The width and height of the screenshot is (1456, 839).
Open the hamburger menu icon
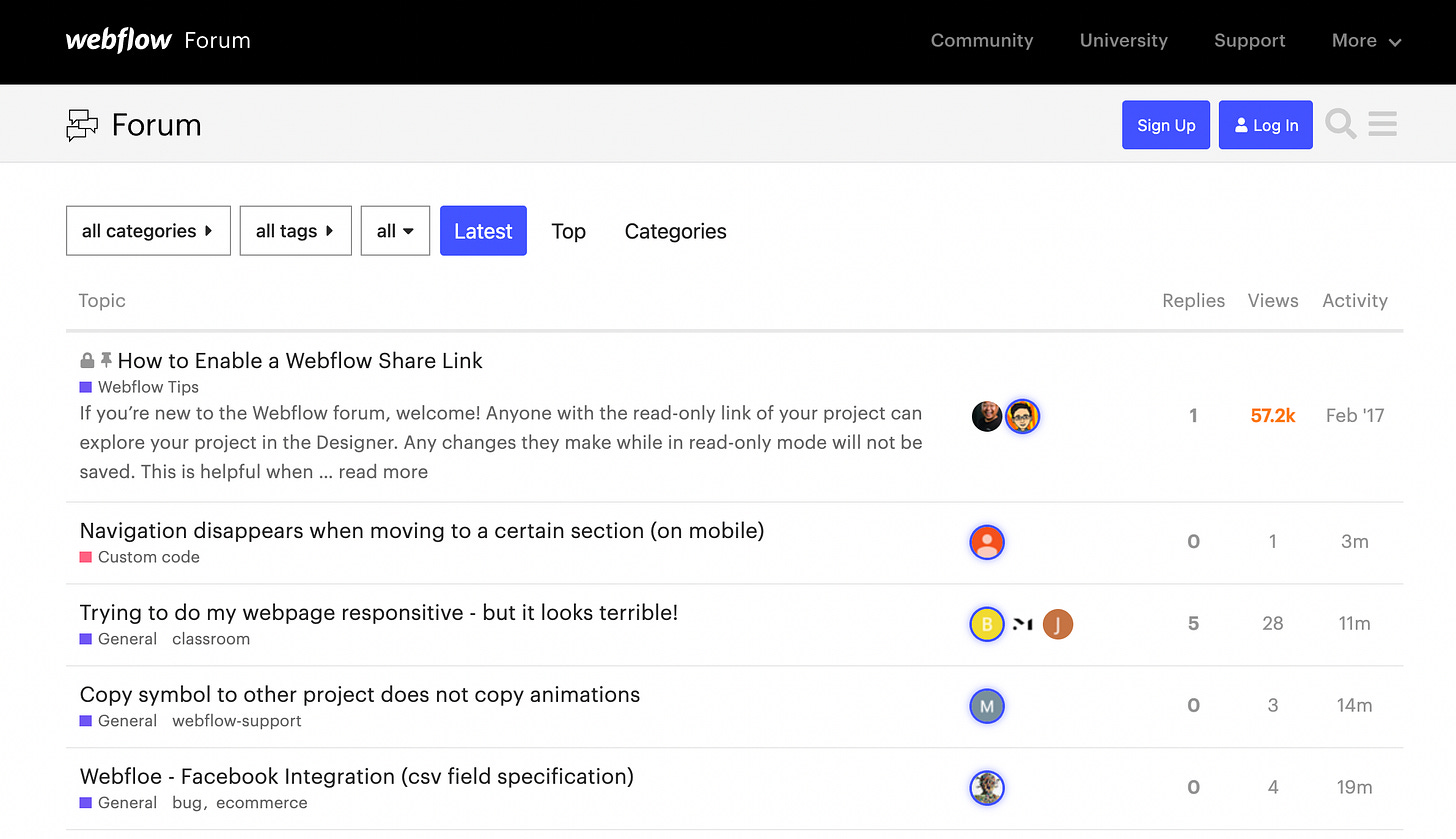tap(1383, 125)
